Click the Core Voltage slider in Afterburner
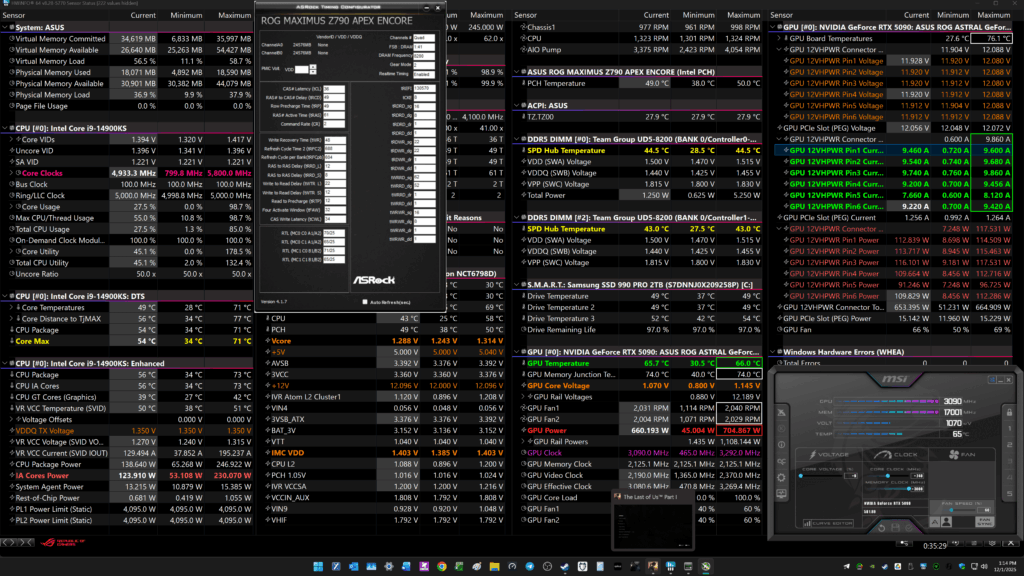The height and width of the screenshot is (576, 1024). click(x=824, y=476)
